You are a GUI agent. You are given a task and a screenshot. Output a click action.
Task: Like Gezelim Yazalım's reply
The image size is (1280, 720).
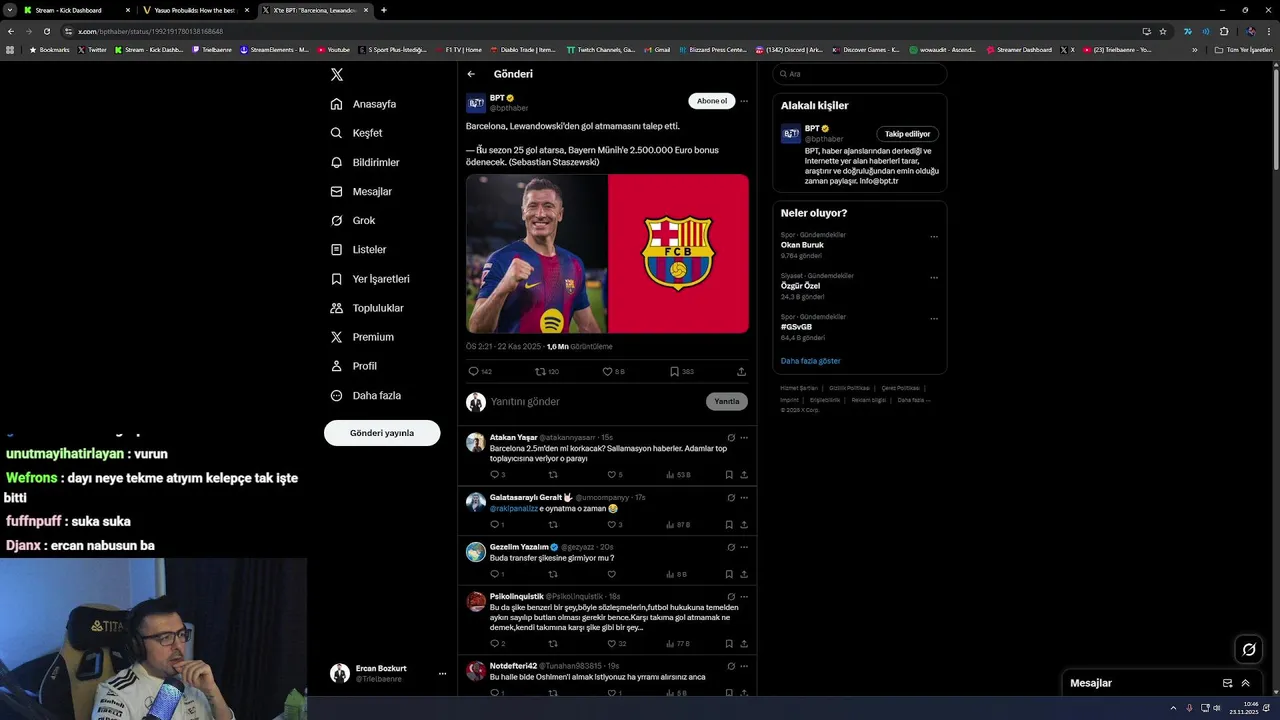point(611,574)
